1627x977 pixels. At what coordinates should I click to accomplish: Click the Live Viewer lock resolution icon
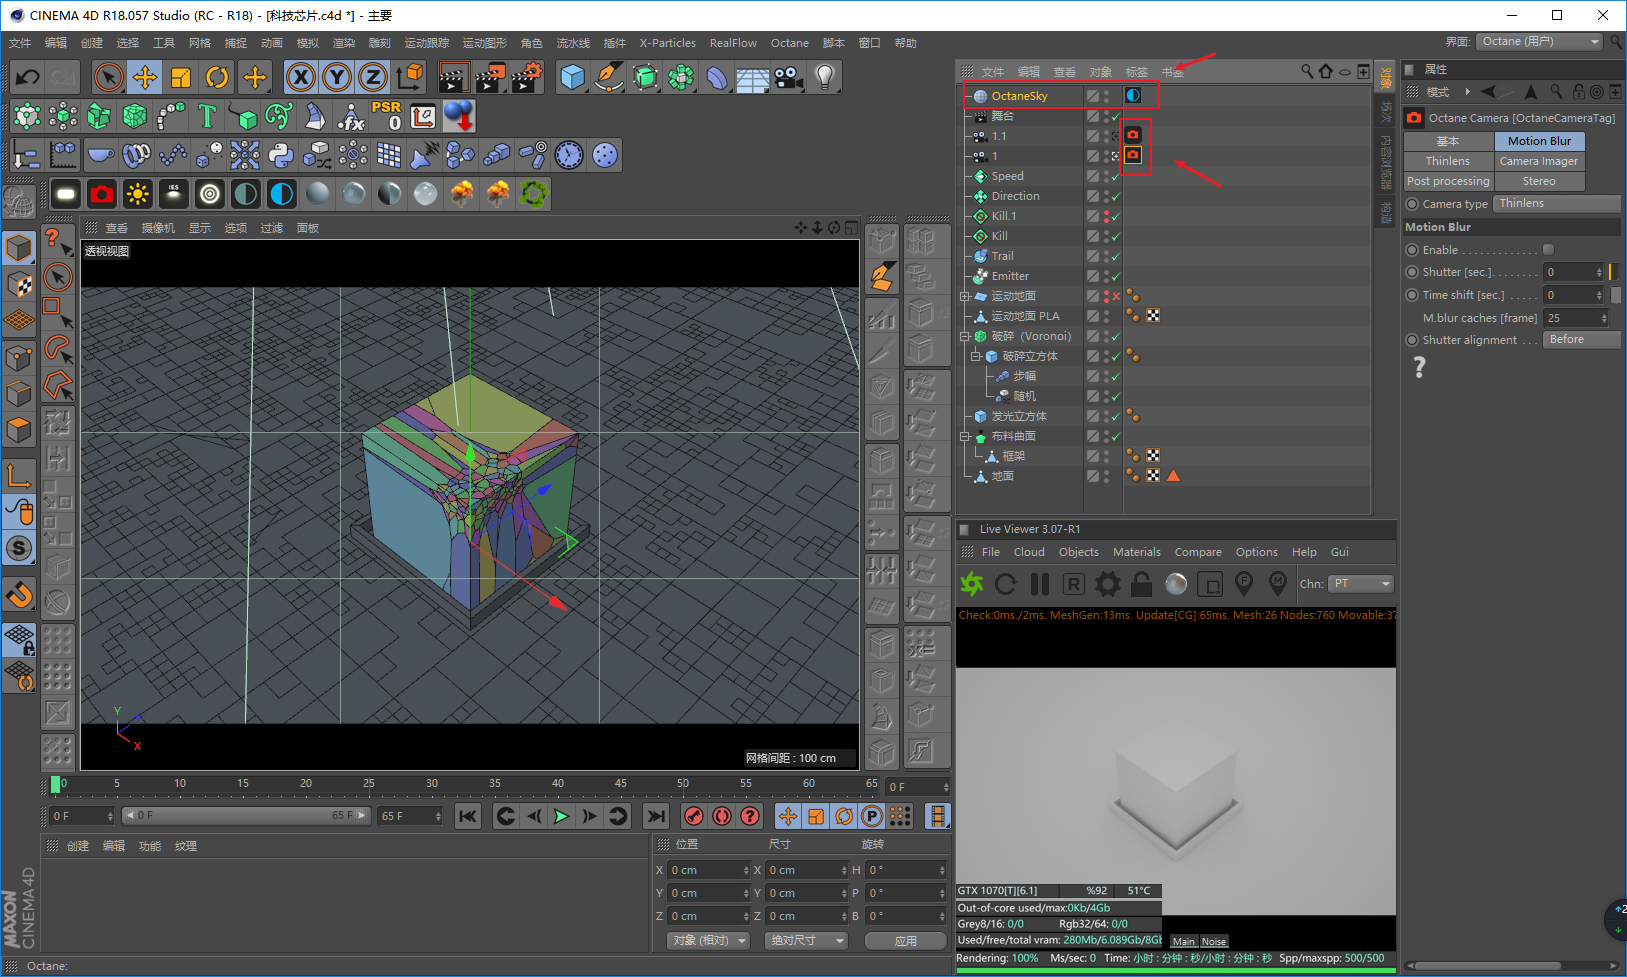coord(1142,583)
